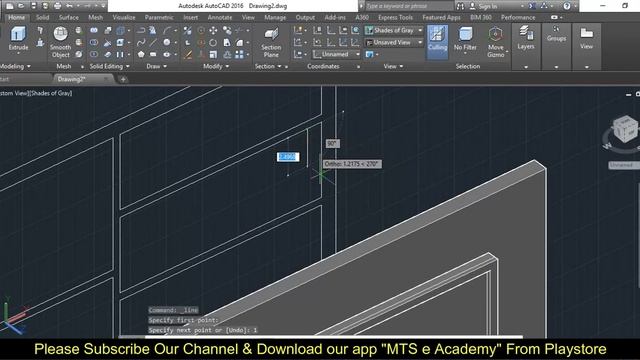Click the keyword search field
Image resolution: width=640 pixels, height=360 pixels.
(408, 6)
